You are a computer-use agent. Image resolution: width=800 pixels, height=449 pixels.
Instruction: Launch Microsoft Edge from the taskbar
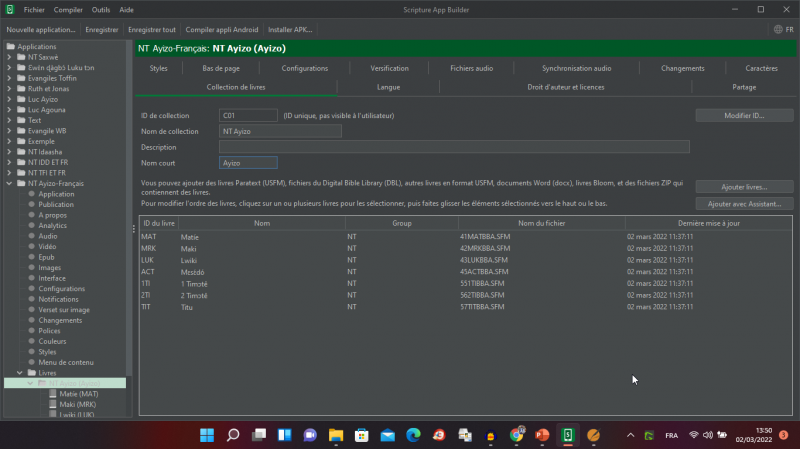coord(412,435)
